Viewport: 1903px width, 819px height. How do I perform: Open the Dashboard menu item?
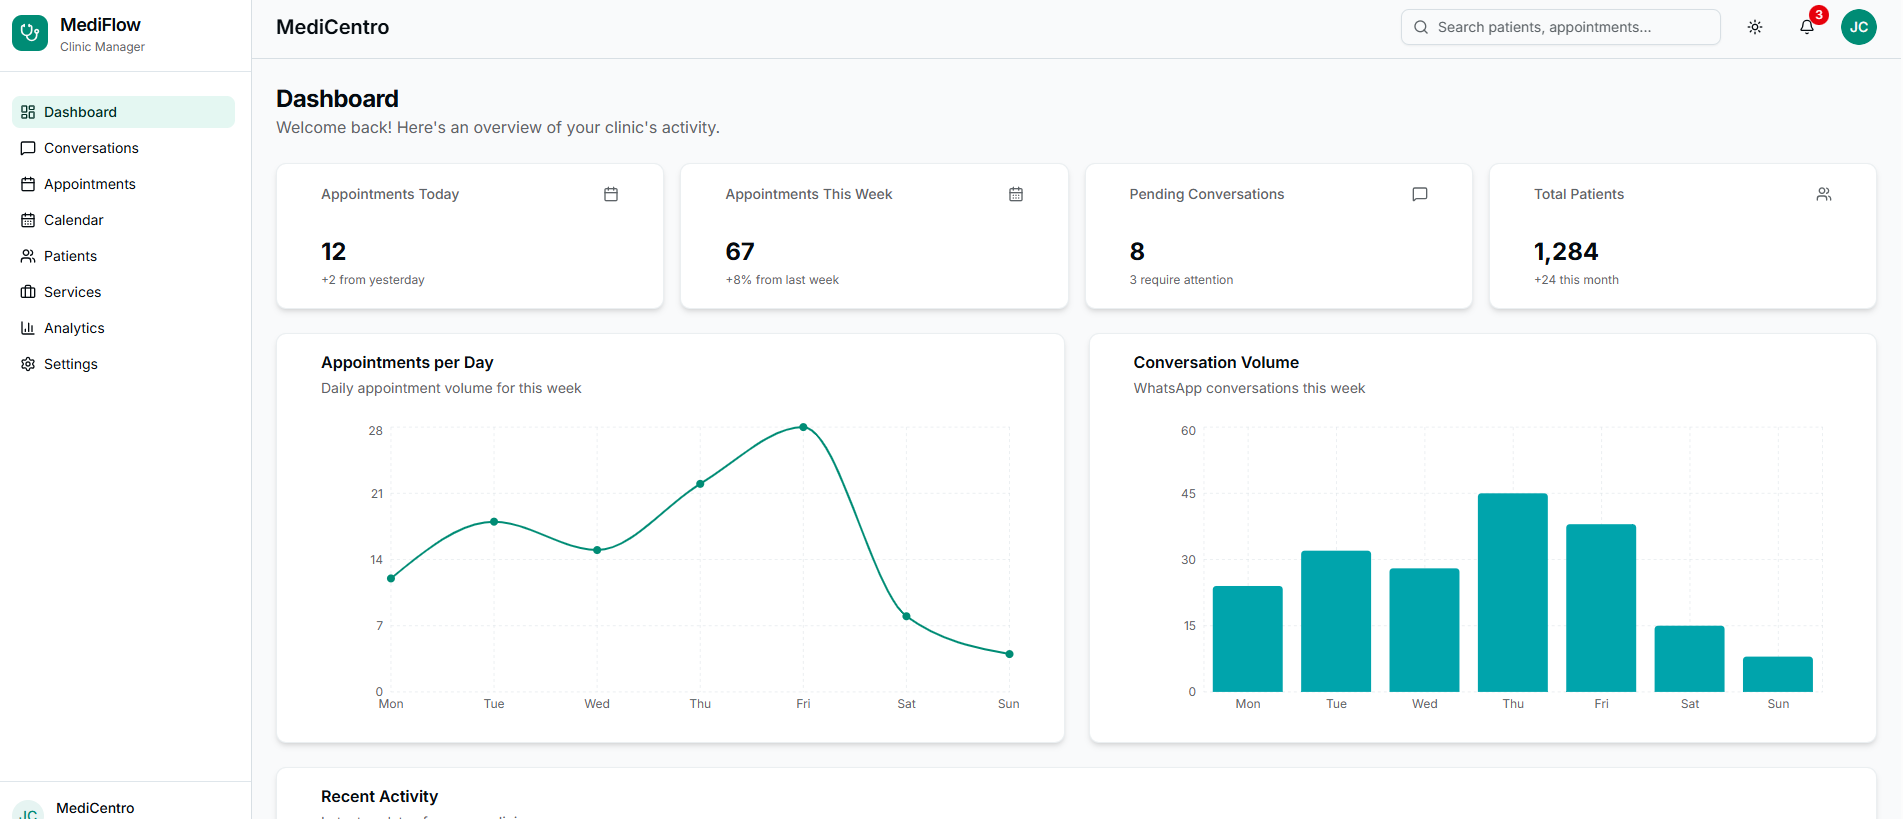point(123,112)
